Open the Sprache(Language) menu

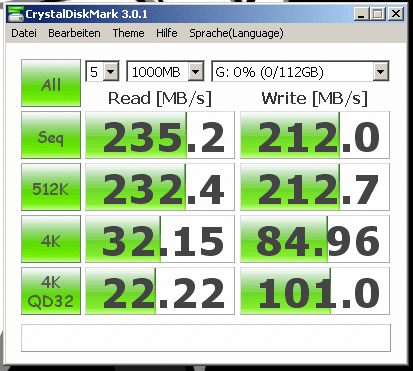pyautogui.click(x=236, y=33)
